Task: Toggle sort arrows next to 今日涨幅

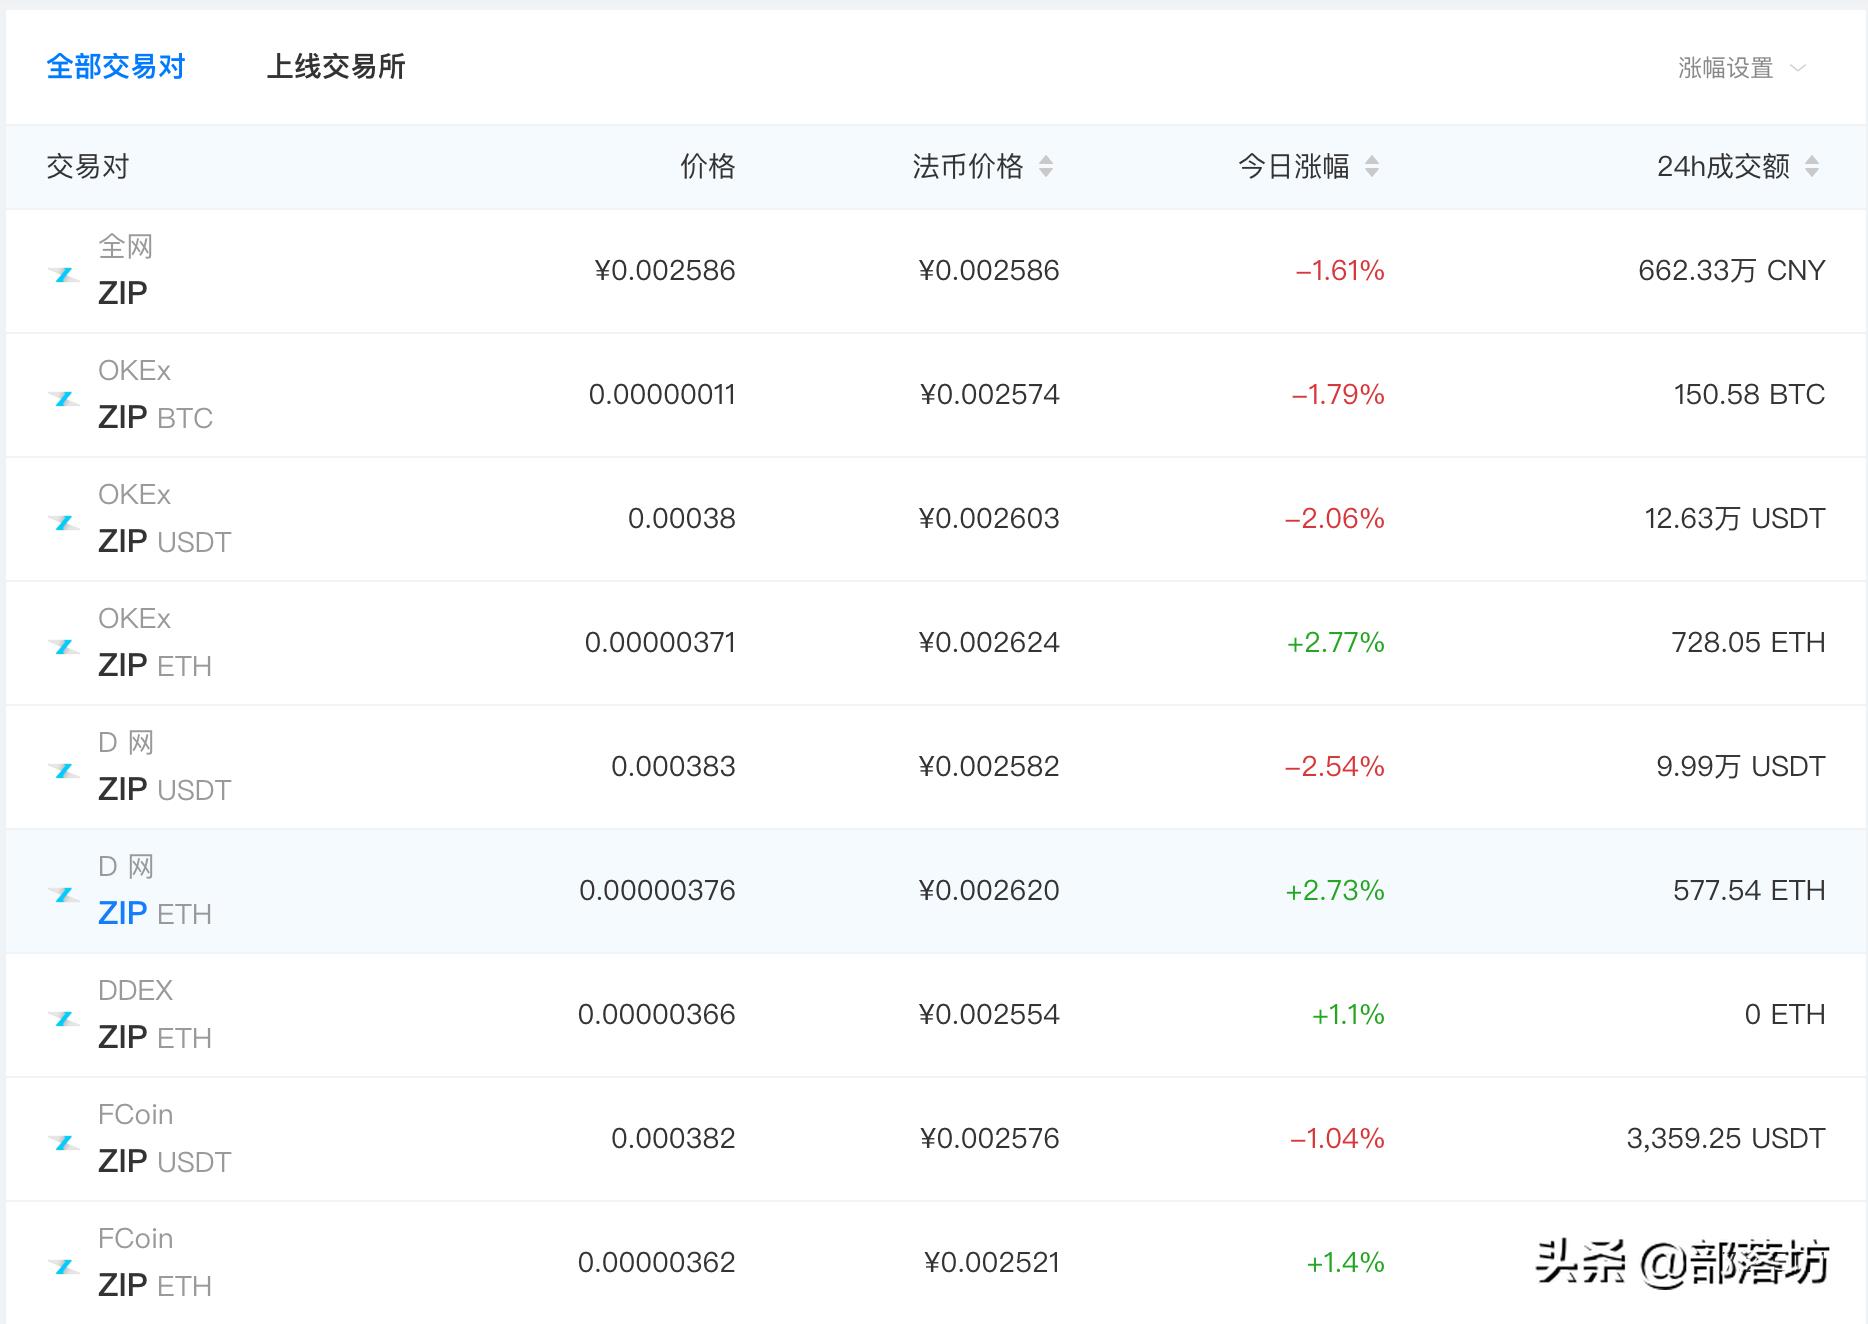Action: [x=1372, y=167]
